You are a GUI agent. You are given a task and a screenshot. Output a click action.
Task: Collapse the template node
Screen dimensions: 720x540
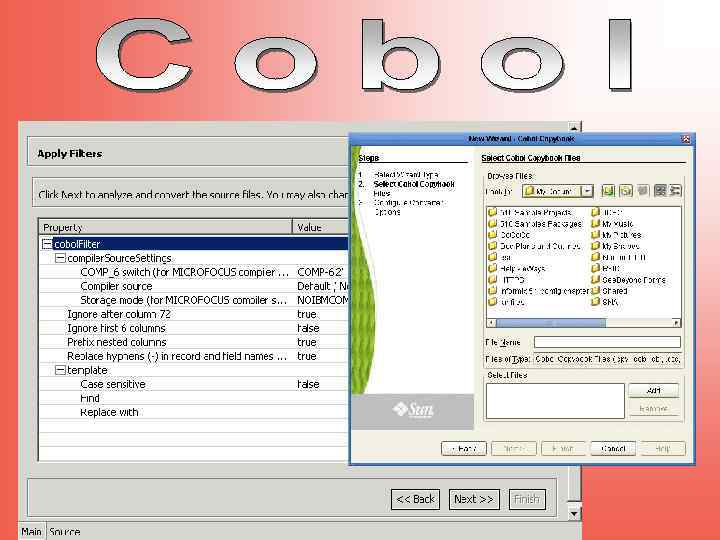(60, 370)
